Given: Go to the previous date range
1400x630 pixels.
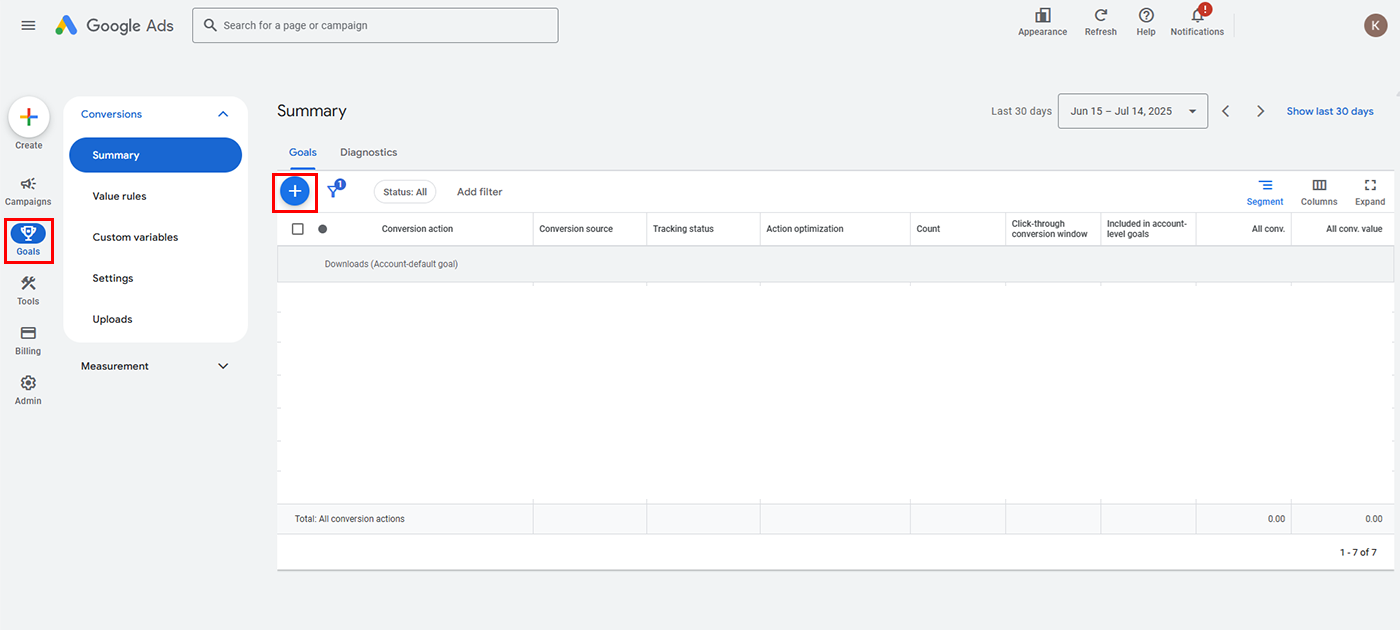Looking at the screenshot, I should click(1226, 111).
